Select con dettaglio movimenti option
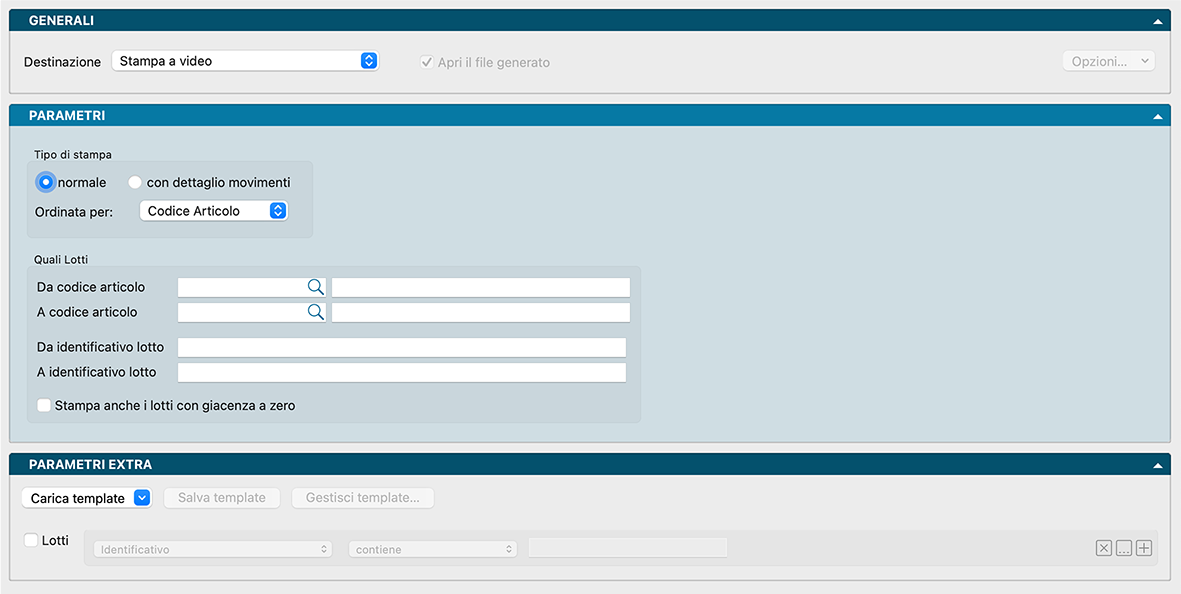This screenshot has width=1181, height=594. [x=135, y=182]
